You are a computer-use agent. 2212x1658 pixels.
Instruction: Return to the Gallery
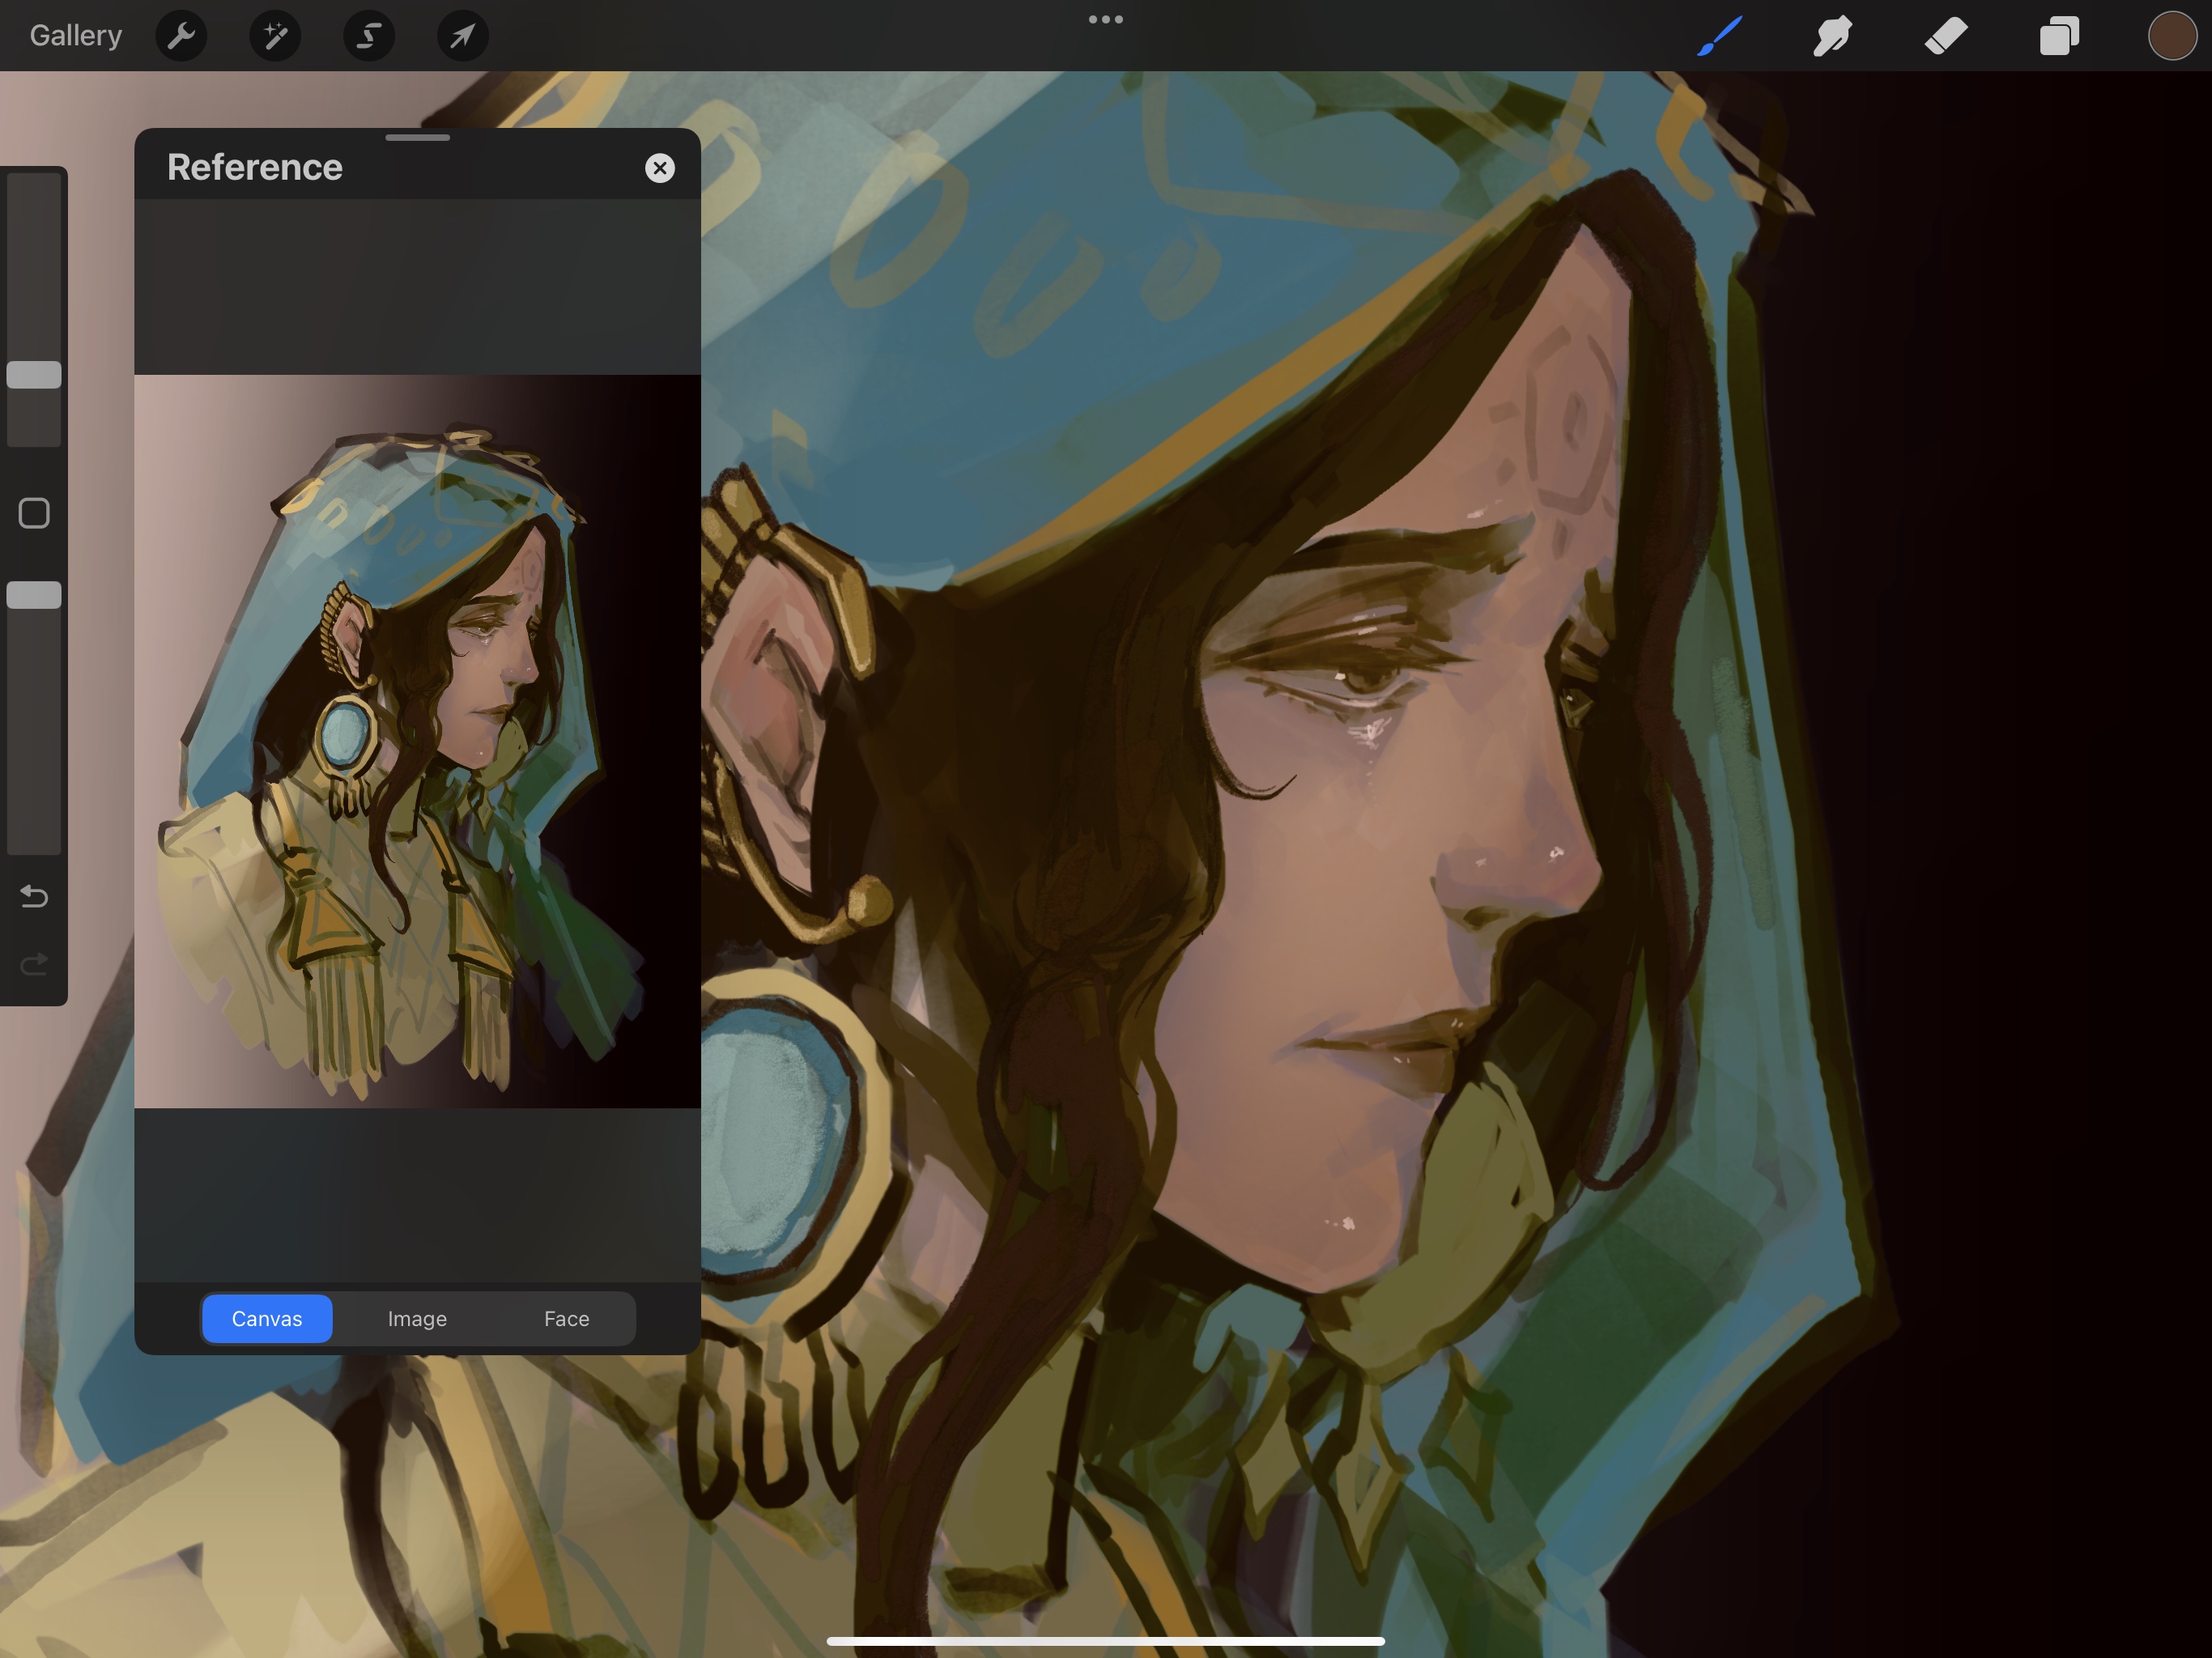(x=76, y=36)
